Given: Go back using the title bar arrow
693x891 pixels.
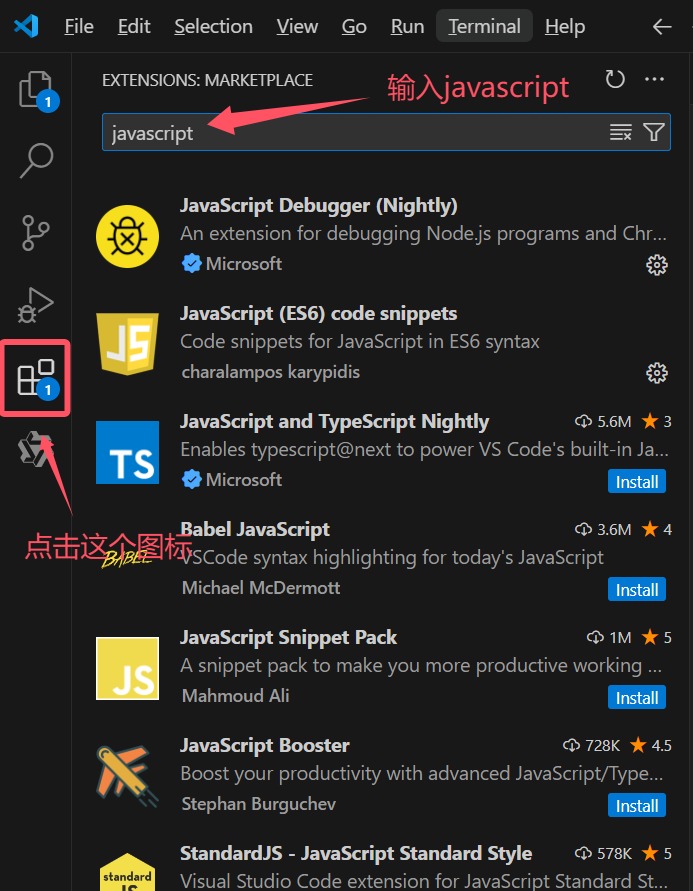Looking at the screenshot, I should click(662, 27).
